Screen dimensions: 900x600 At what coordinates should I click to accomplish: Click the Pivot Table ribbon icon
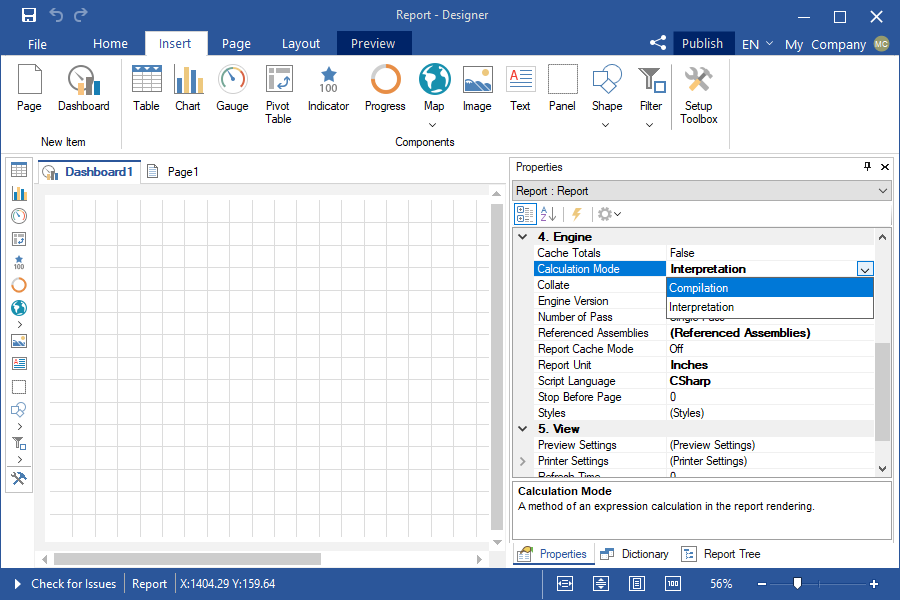pos(278,95)
